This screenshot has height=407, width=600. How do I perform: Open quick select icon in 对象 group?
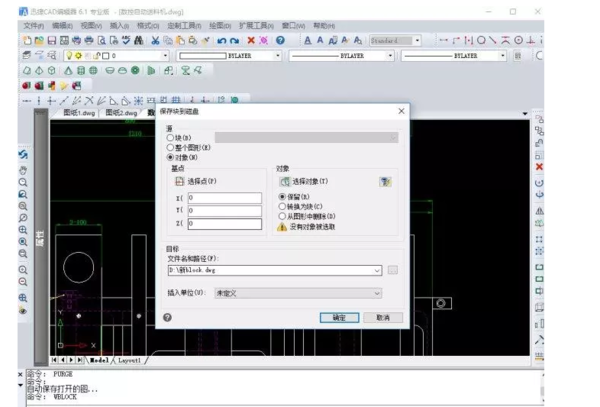tap(384, 182)
